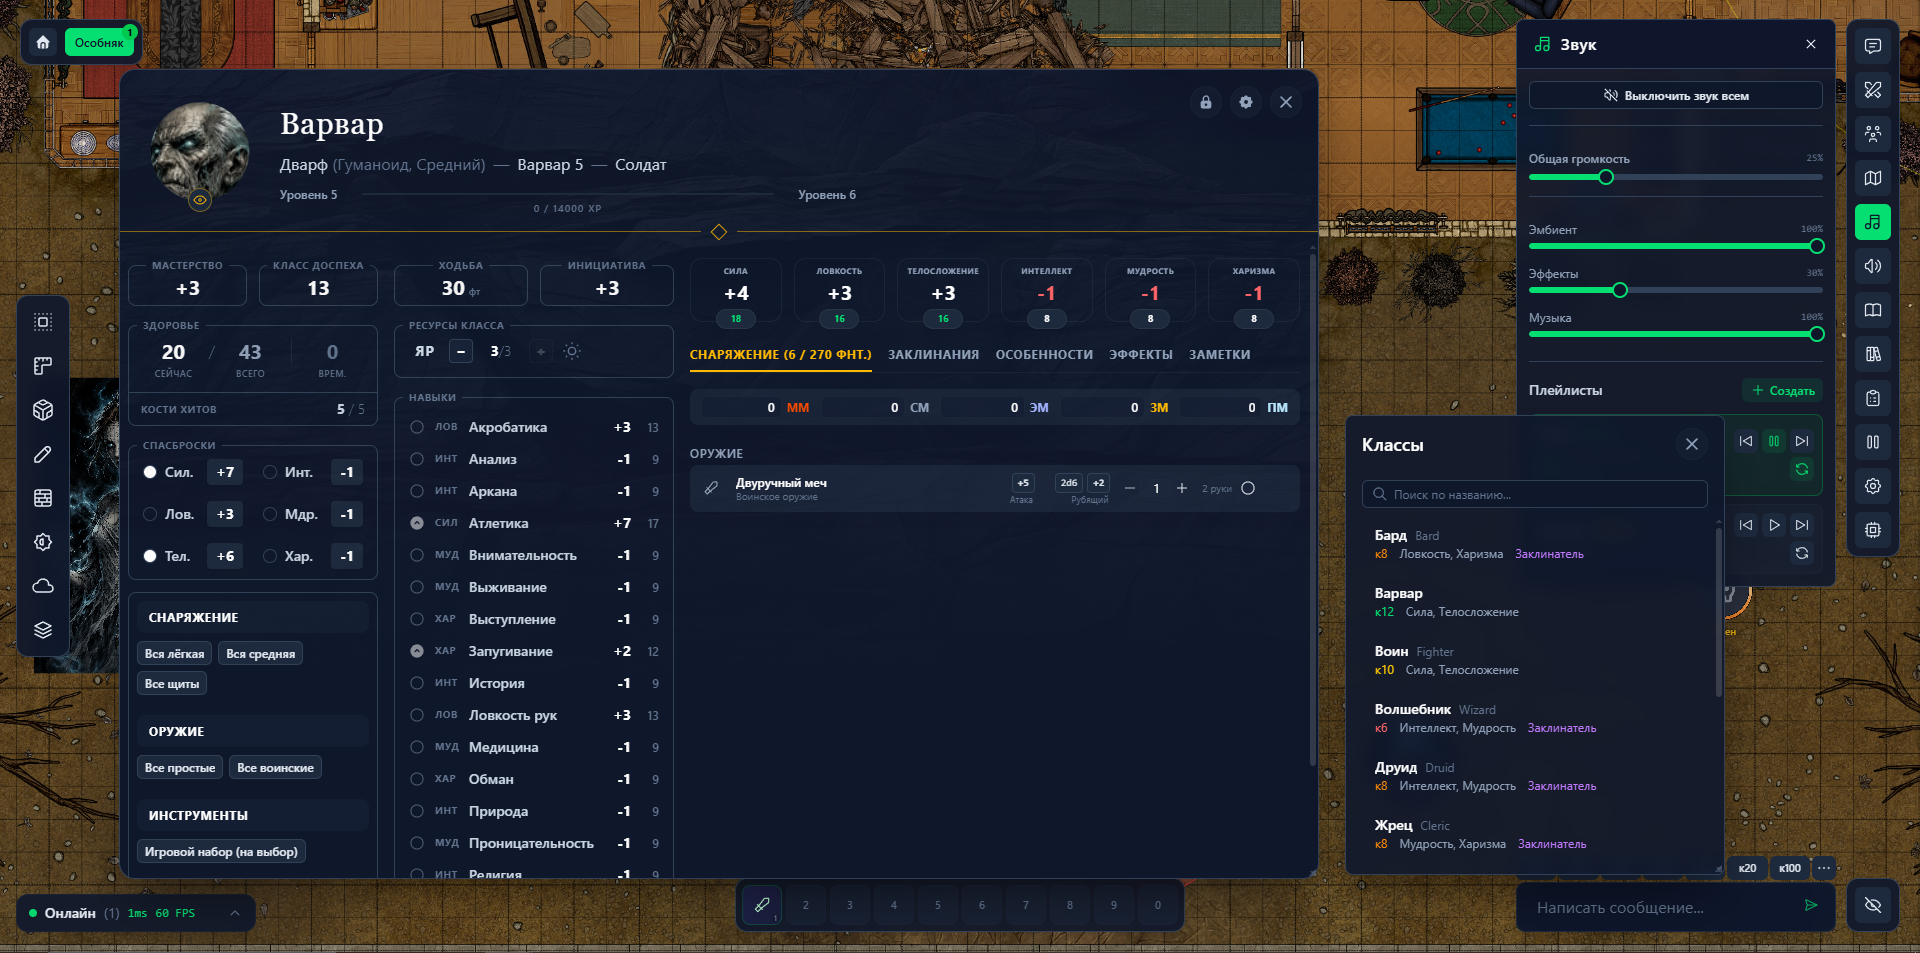Toggle Инт. saving throw proficiency
Screen dimensions: 1920x953
[x=270, y=472]
